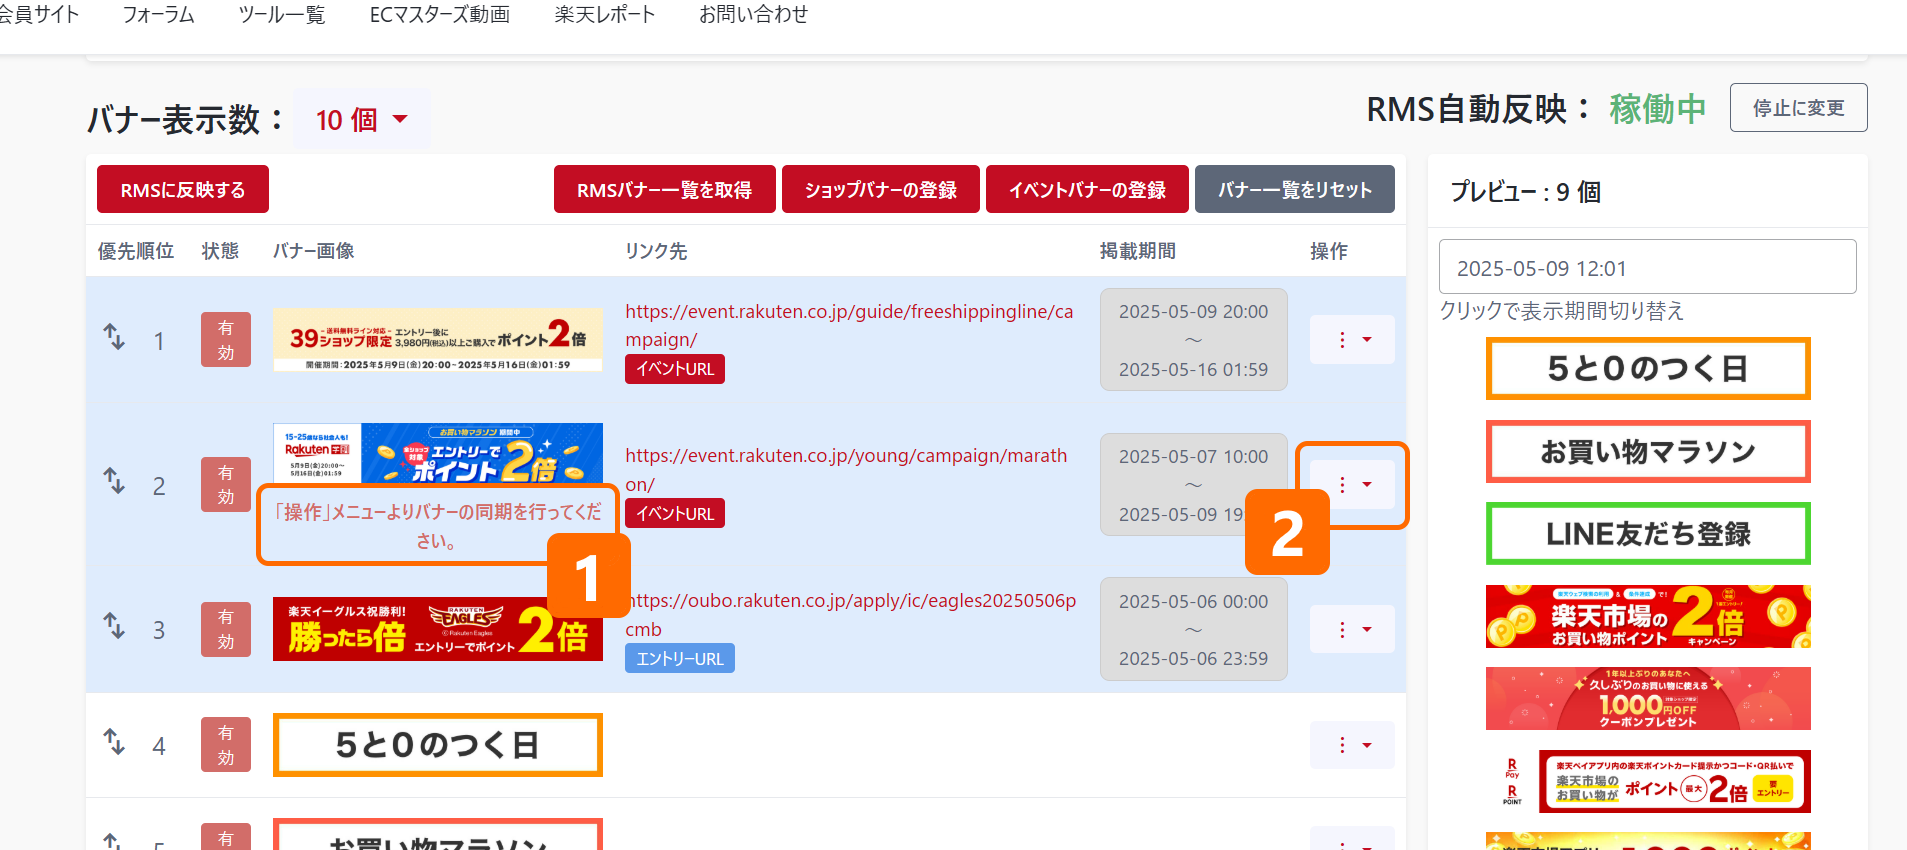Click preview 1,000円OFFクーポンプレゼント banner

pos(1648,698)
